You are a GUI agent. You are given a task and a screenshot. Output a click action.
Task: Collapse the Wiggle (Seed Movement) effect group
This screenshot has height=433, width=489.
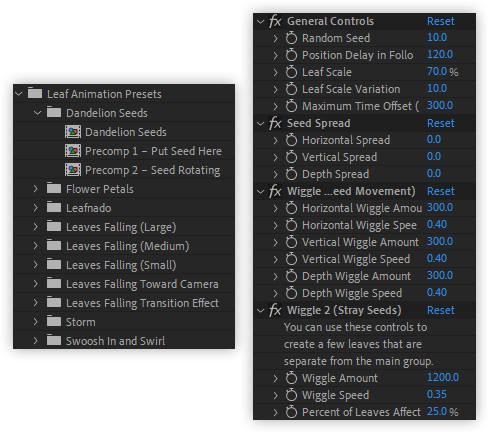260,191
